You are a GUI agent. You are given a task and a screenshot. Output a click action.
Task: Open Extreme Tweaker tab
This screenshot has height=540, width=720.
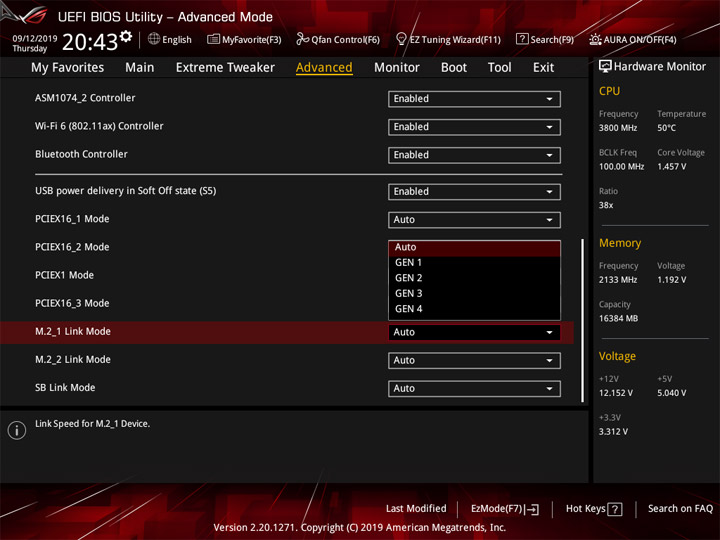pyautogui.click(x=225, y=68)
